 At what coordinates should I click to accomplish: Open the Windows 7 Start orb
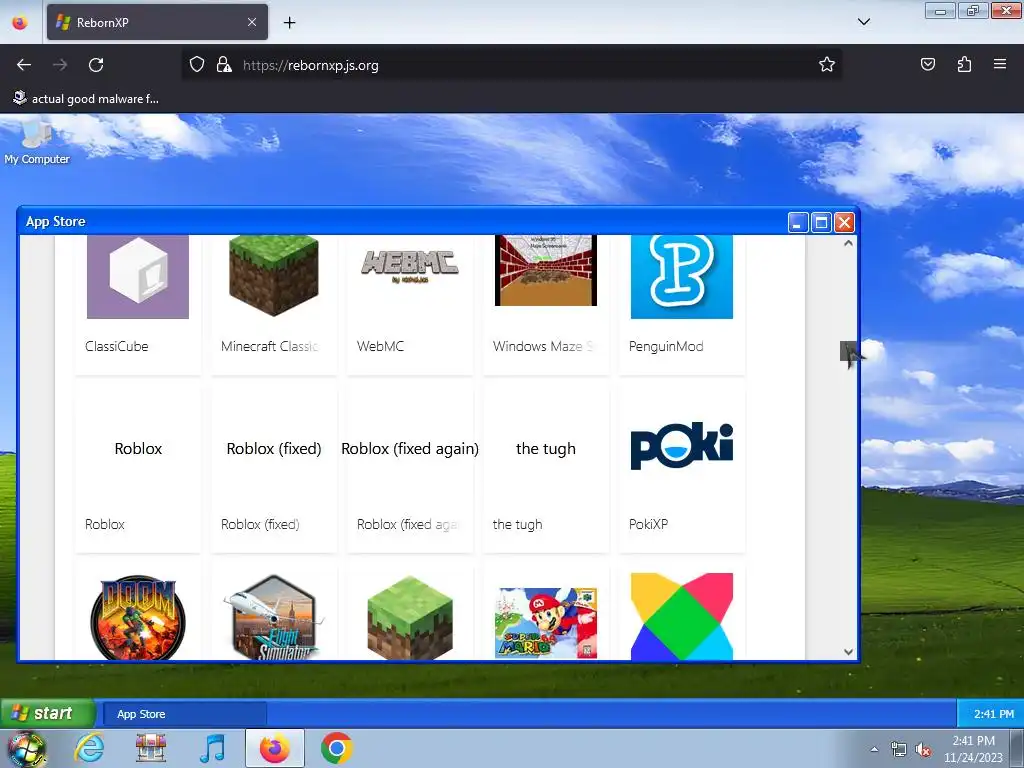tap(26, 749)
